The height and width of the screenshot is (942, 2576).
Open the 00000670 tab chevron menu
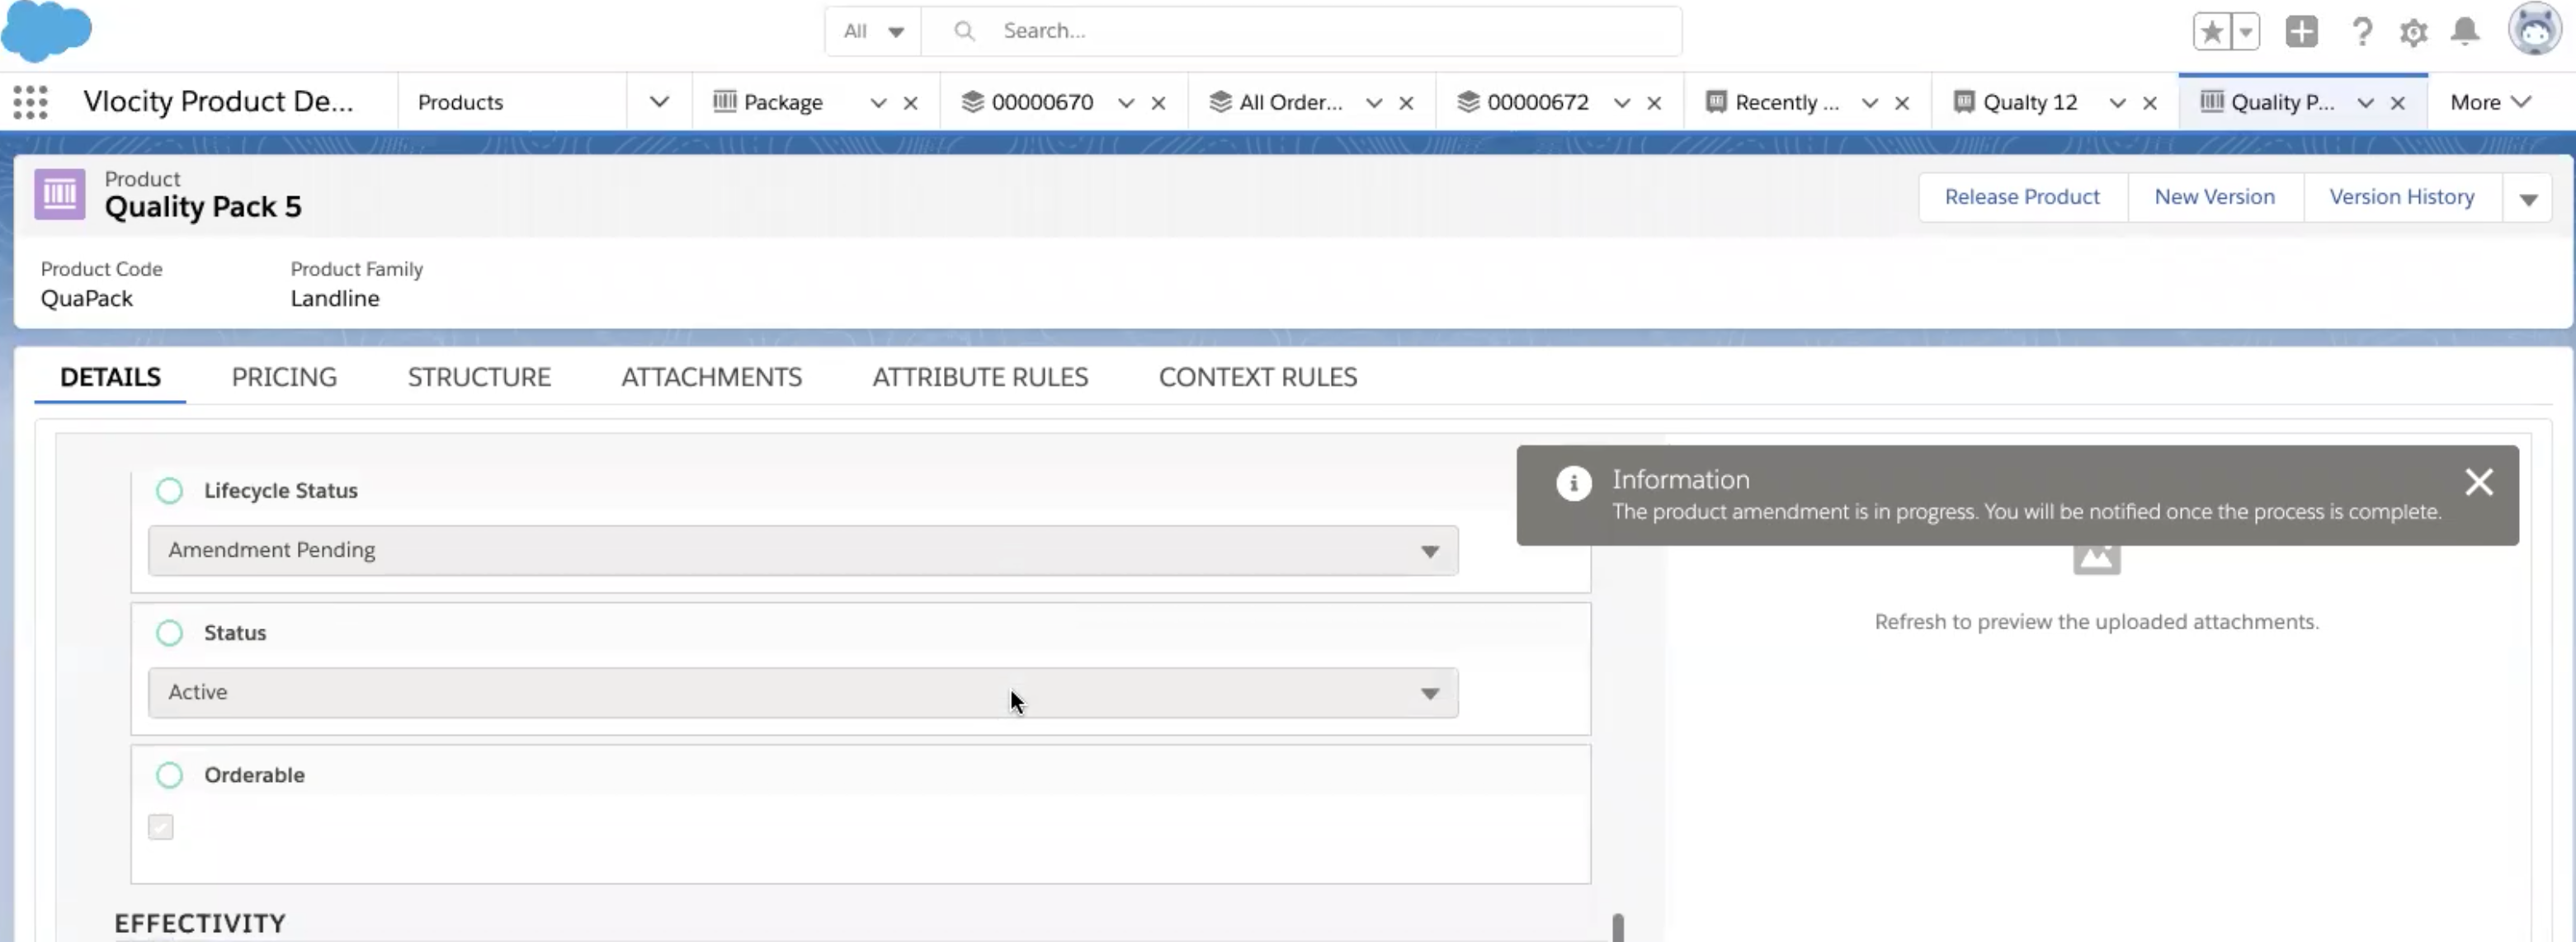pos(1126,103)
